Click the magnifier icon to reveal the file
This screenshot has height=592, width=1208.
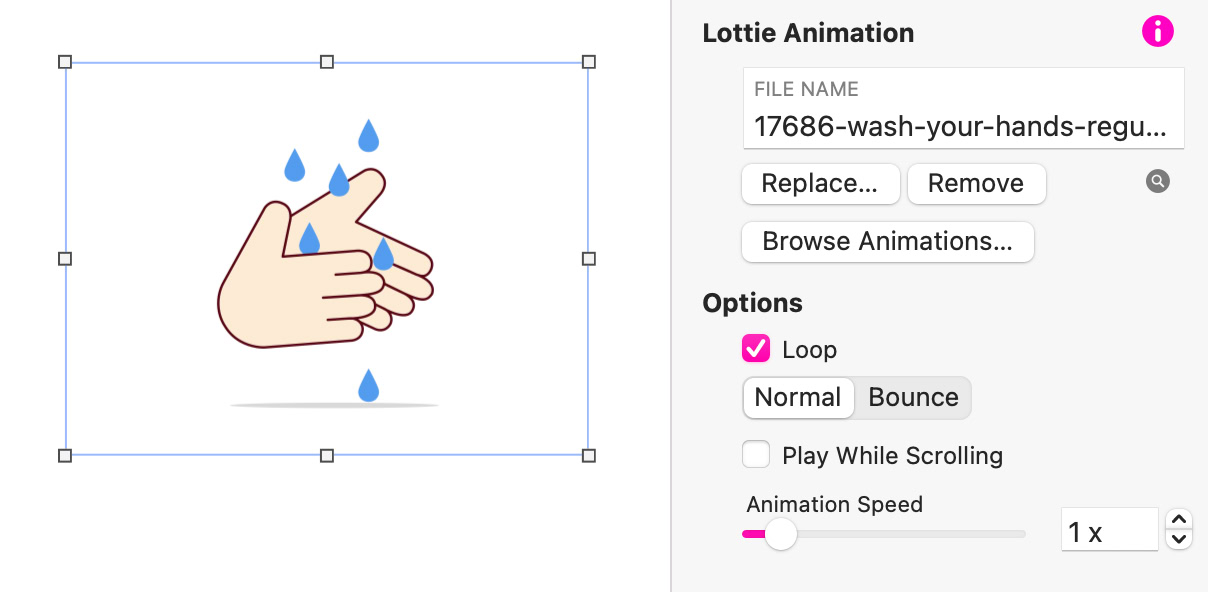tap(1157, 182)
